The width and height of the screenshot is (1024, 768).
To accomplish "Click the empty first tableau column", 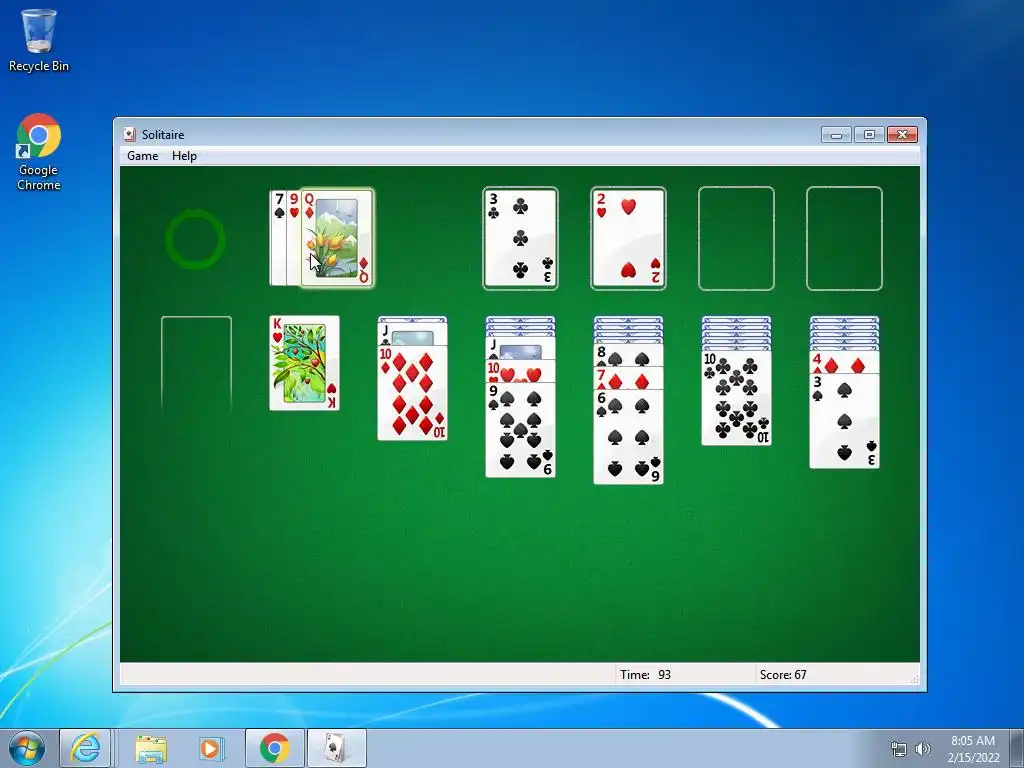I will 197,363.
